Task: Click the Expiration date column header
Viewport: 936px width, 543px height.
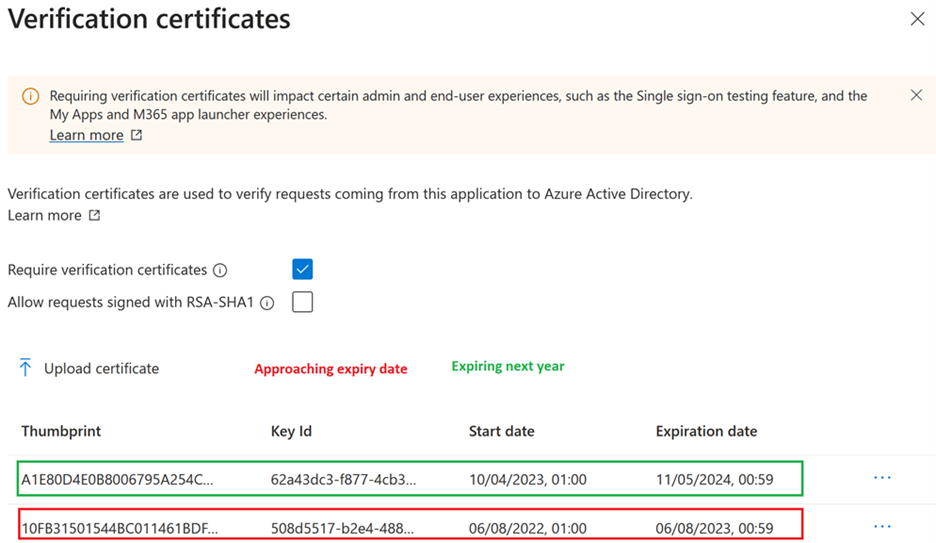Action: 706,431
